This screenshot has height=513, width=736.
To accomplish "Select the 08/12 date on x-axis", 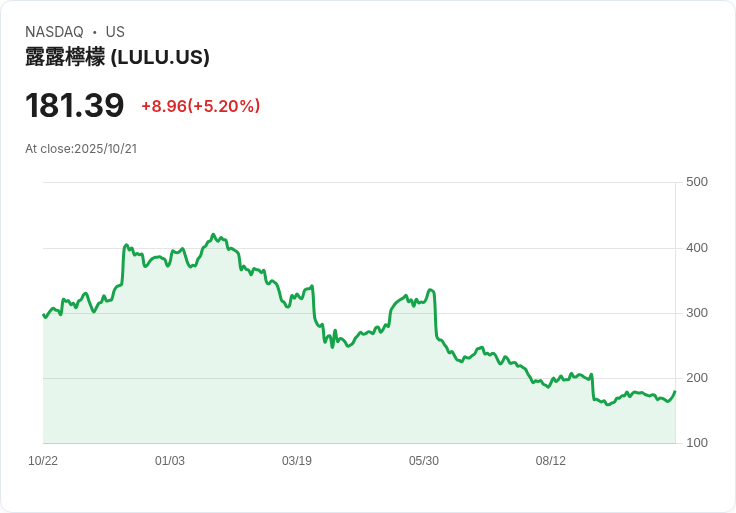I will (x=551, y=461).
